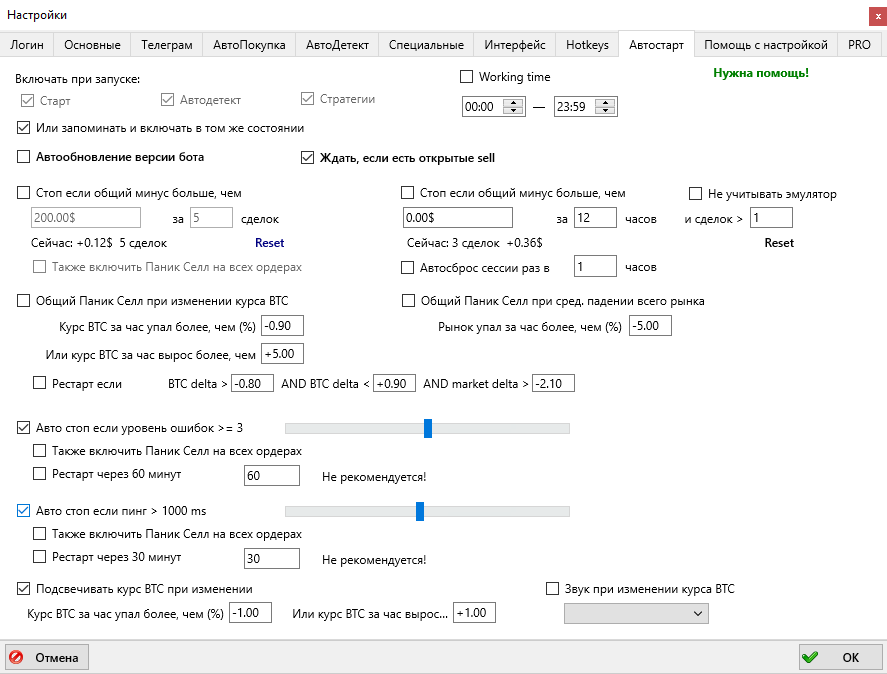Click the 0.00$ loss limit field
This screenshot has width=887, height=674.
458,218
